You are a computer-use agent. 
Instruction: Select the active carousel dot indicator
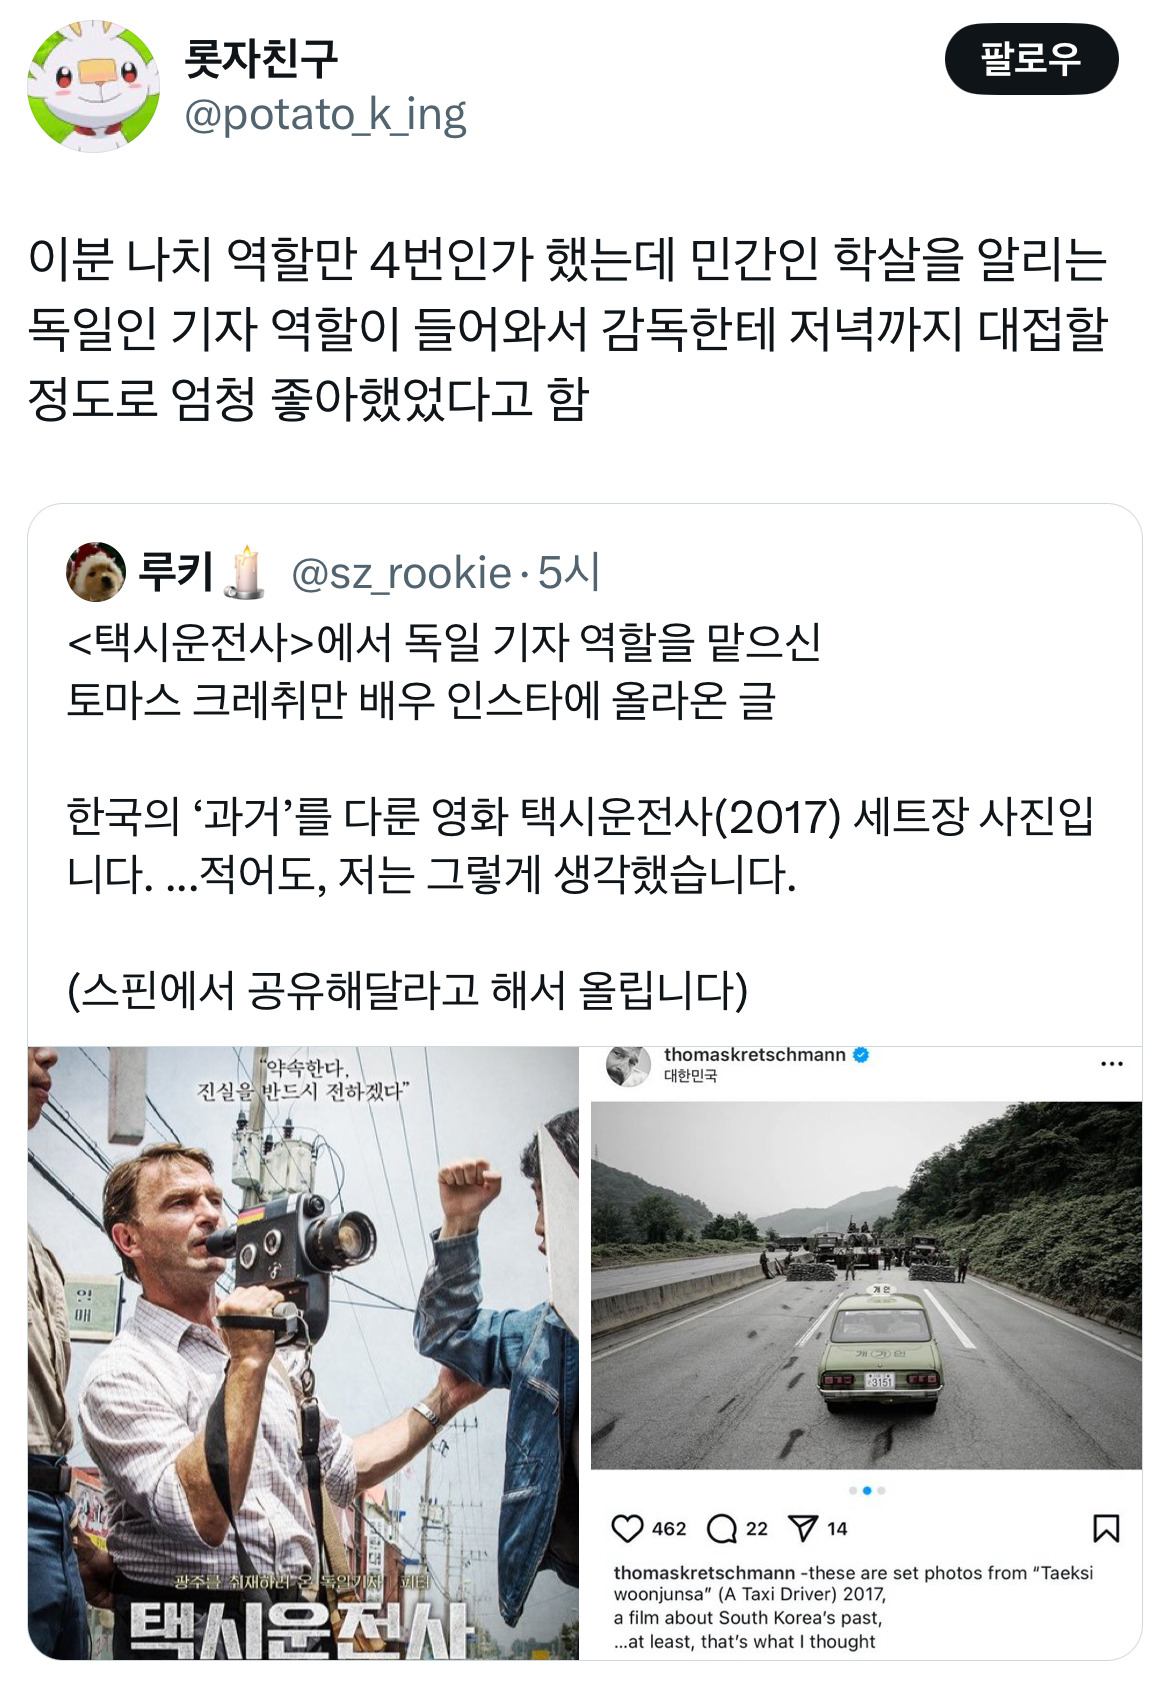coord(866,1490)
